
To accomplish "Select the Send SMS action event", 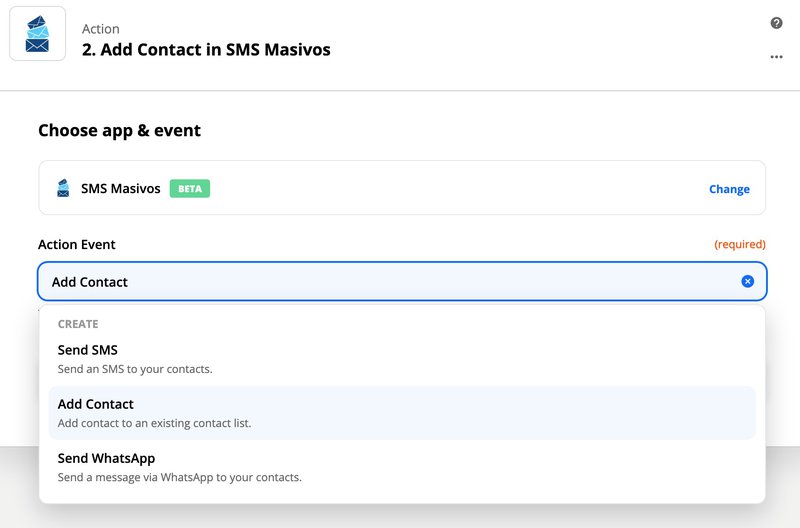I will [x=88, y=350].
